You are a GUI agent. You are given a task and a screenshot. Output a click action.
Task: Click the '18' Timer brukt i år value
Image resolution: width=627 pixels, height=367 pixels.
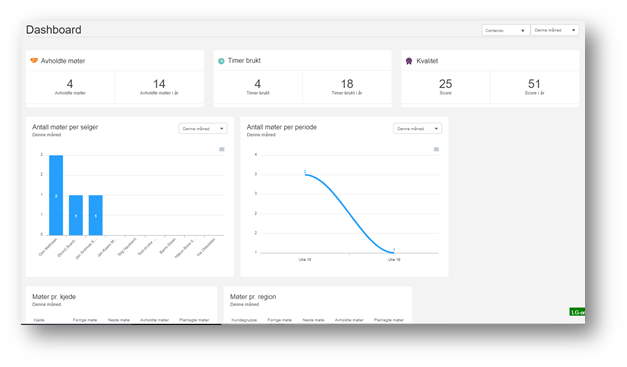[347, 84]
